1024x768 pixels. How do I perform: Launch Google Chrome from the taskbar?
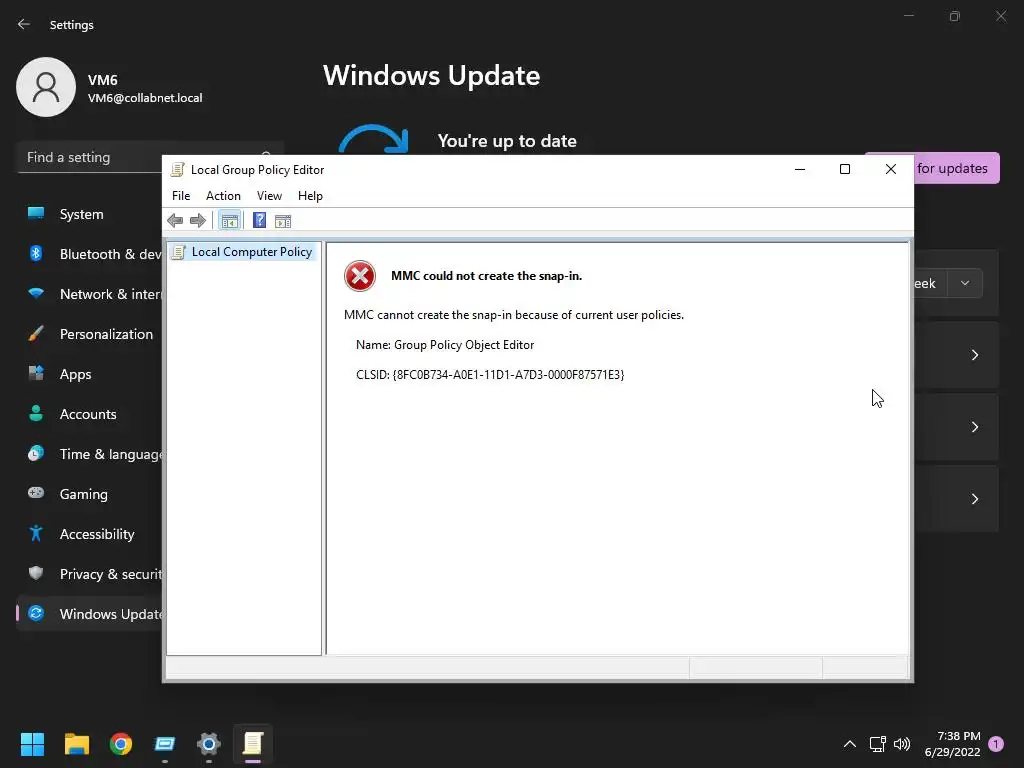coord(121,744)
